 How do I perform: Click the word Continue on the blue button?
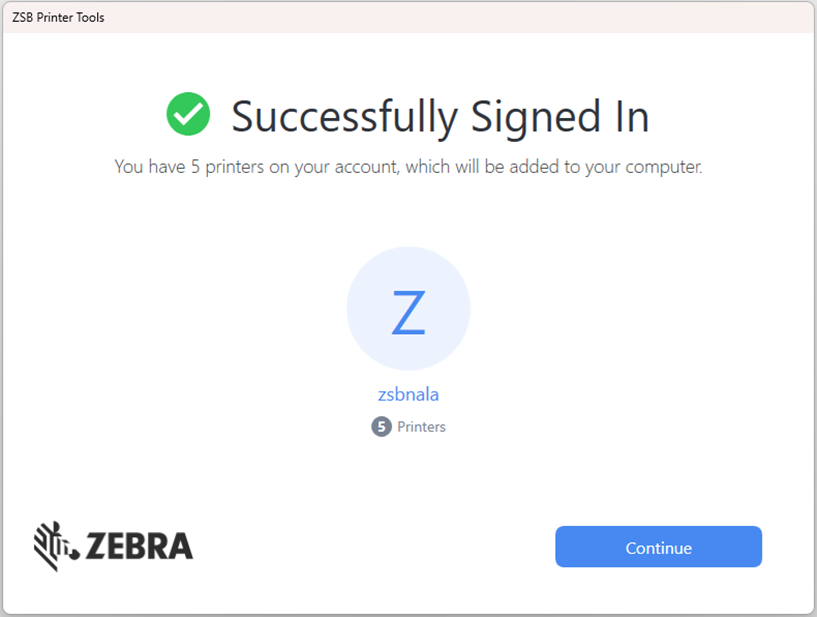click(x=657, y=547)
